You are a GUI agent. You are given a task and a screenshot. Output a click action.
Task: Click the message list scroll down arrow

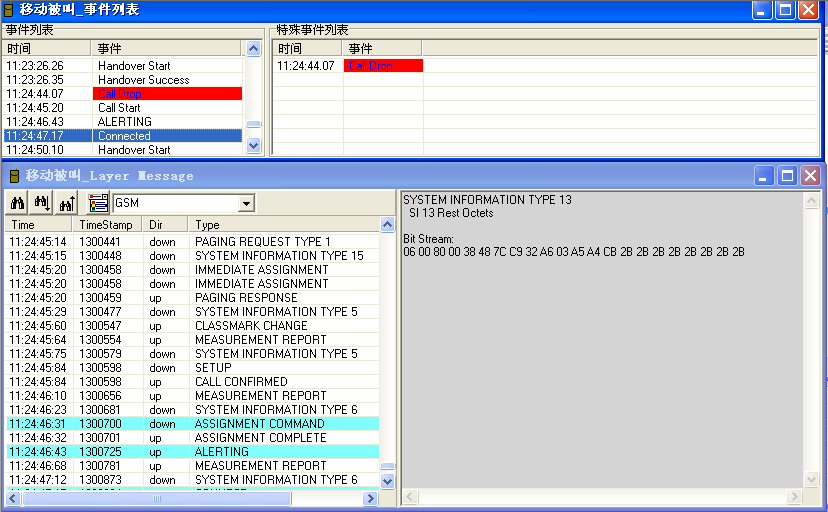point(388,481)
